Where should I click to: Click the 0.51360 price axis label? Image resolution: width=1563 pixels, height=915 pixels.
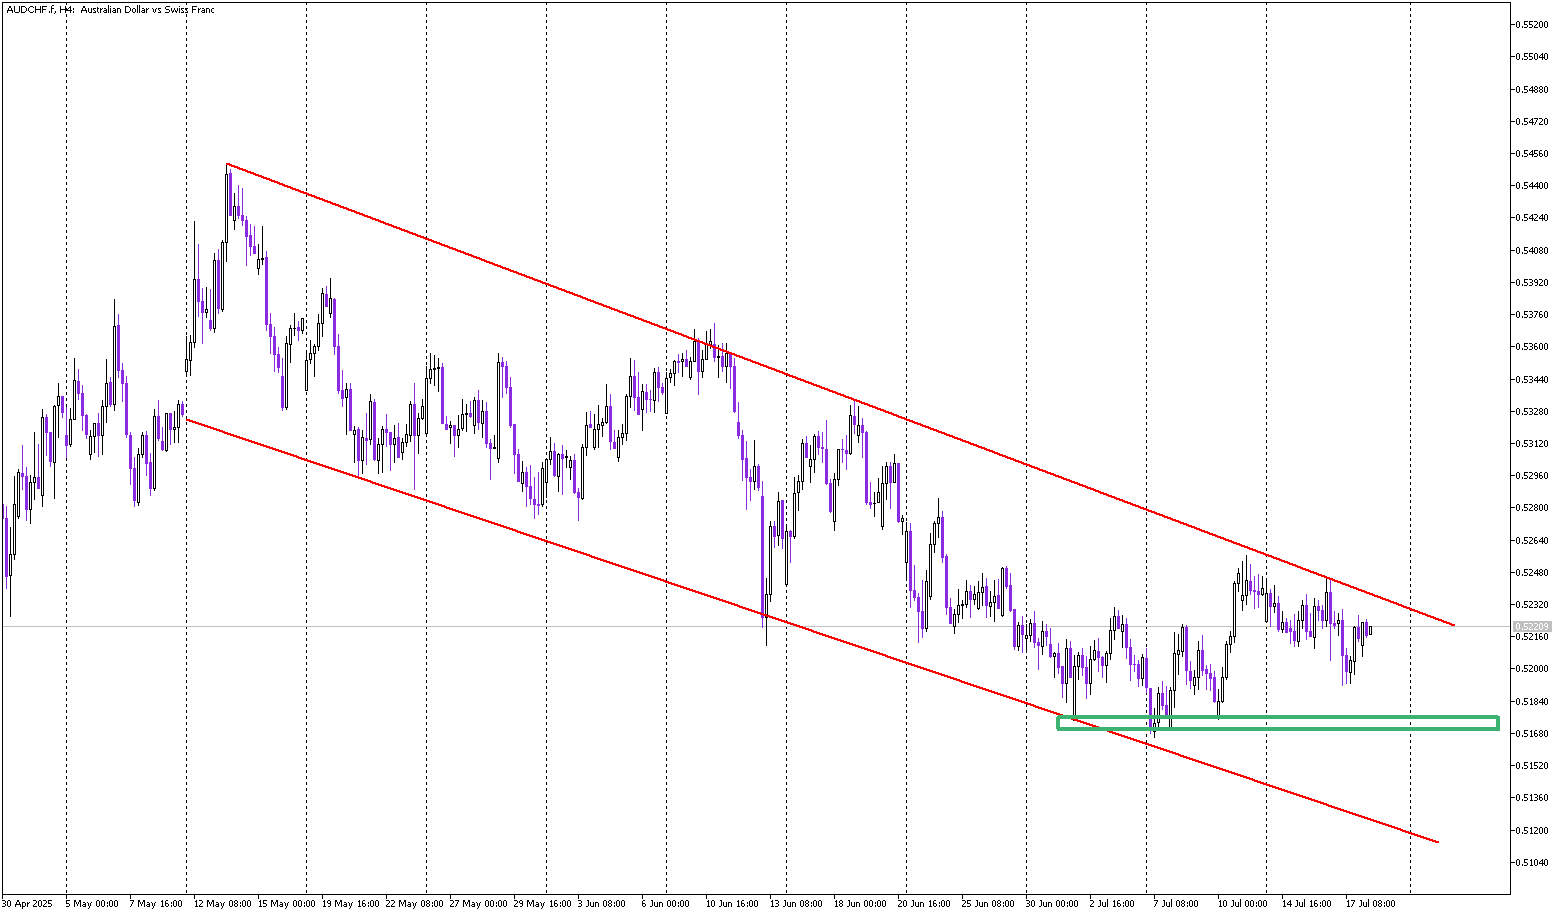(x=1533, y=798)
